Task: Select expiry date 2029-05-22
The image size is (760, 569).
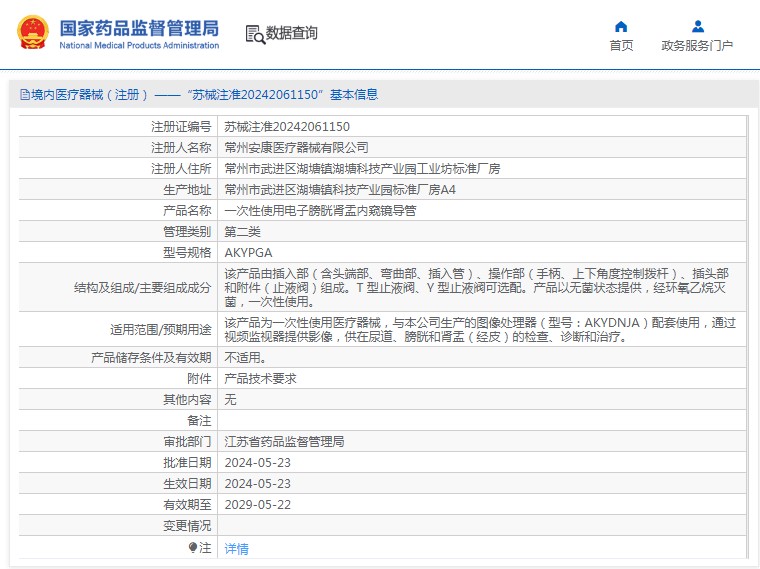Action: point(257,505)
